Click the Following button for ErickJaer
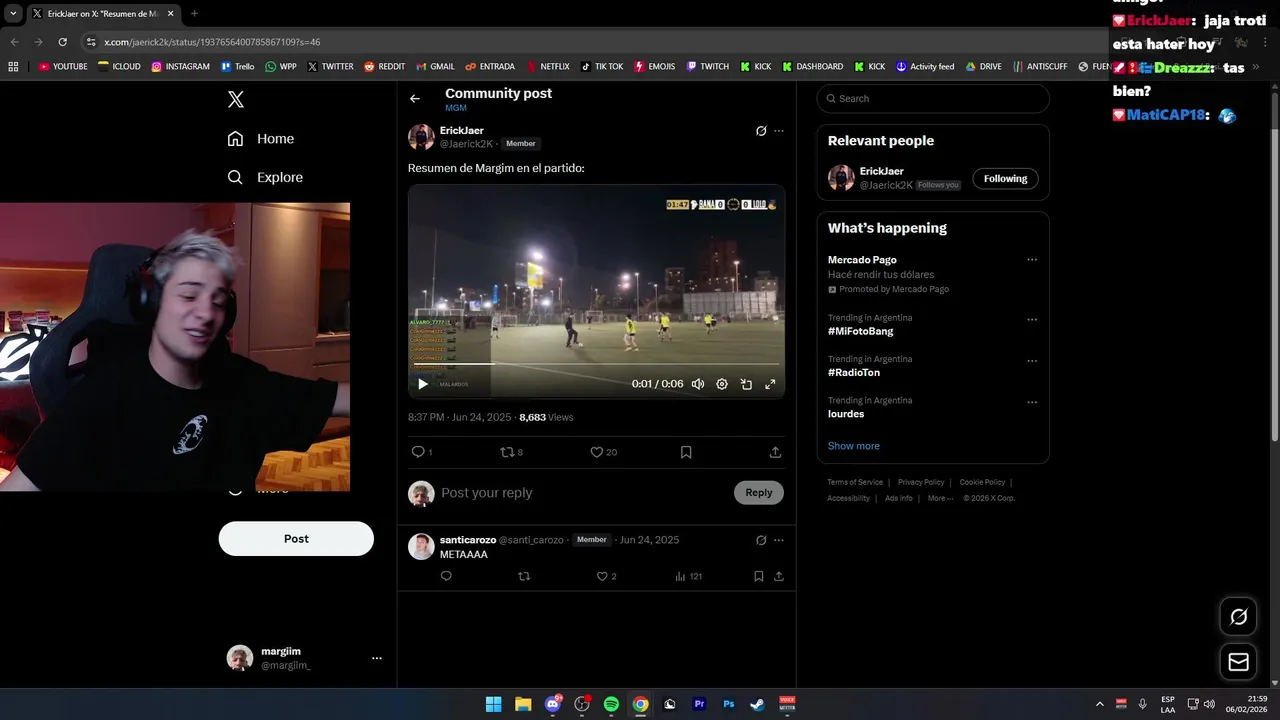 [1005, 179]
